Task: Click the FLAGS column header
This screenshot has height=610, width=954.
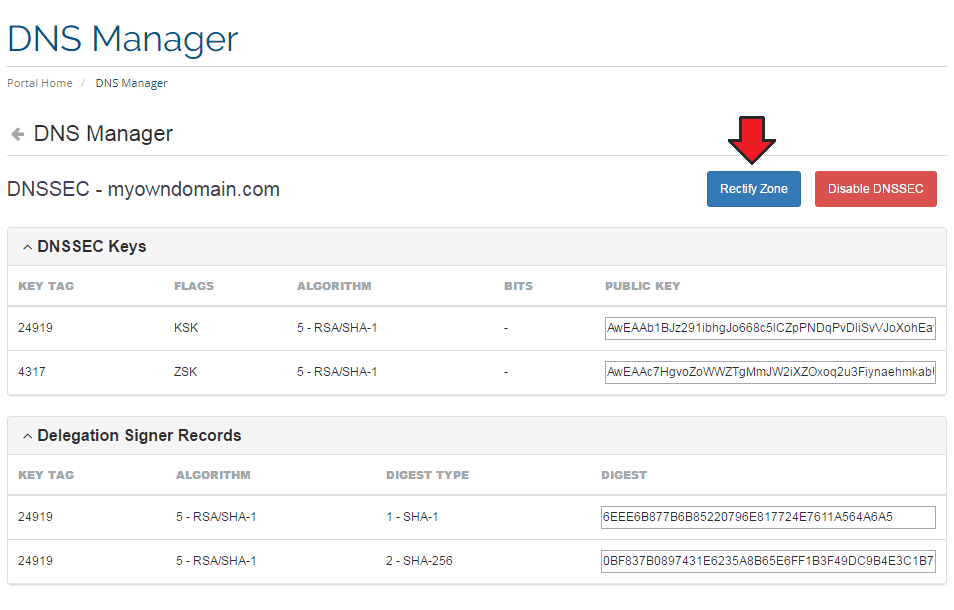Action: [194, 286]
